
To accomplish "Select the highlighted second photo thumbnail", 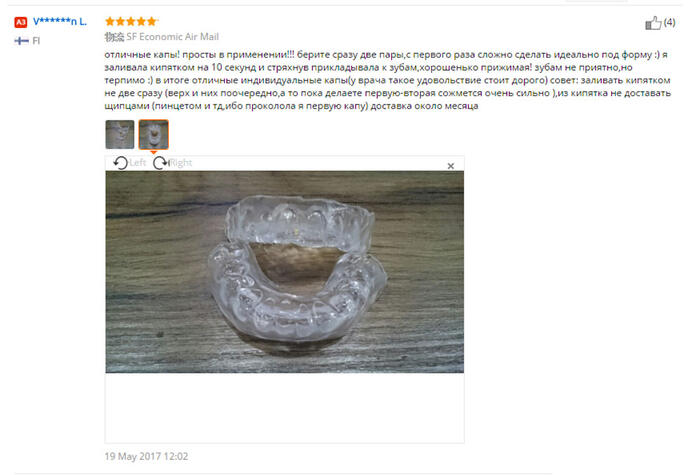I will pyautogui.click(x=154, y=134).
